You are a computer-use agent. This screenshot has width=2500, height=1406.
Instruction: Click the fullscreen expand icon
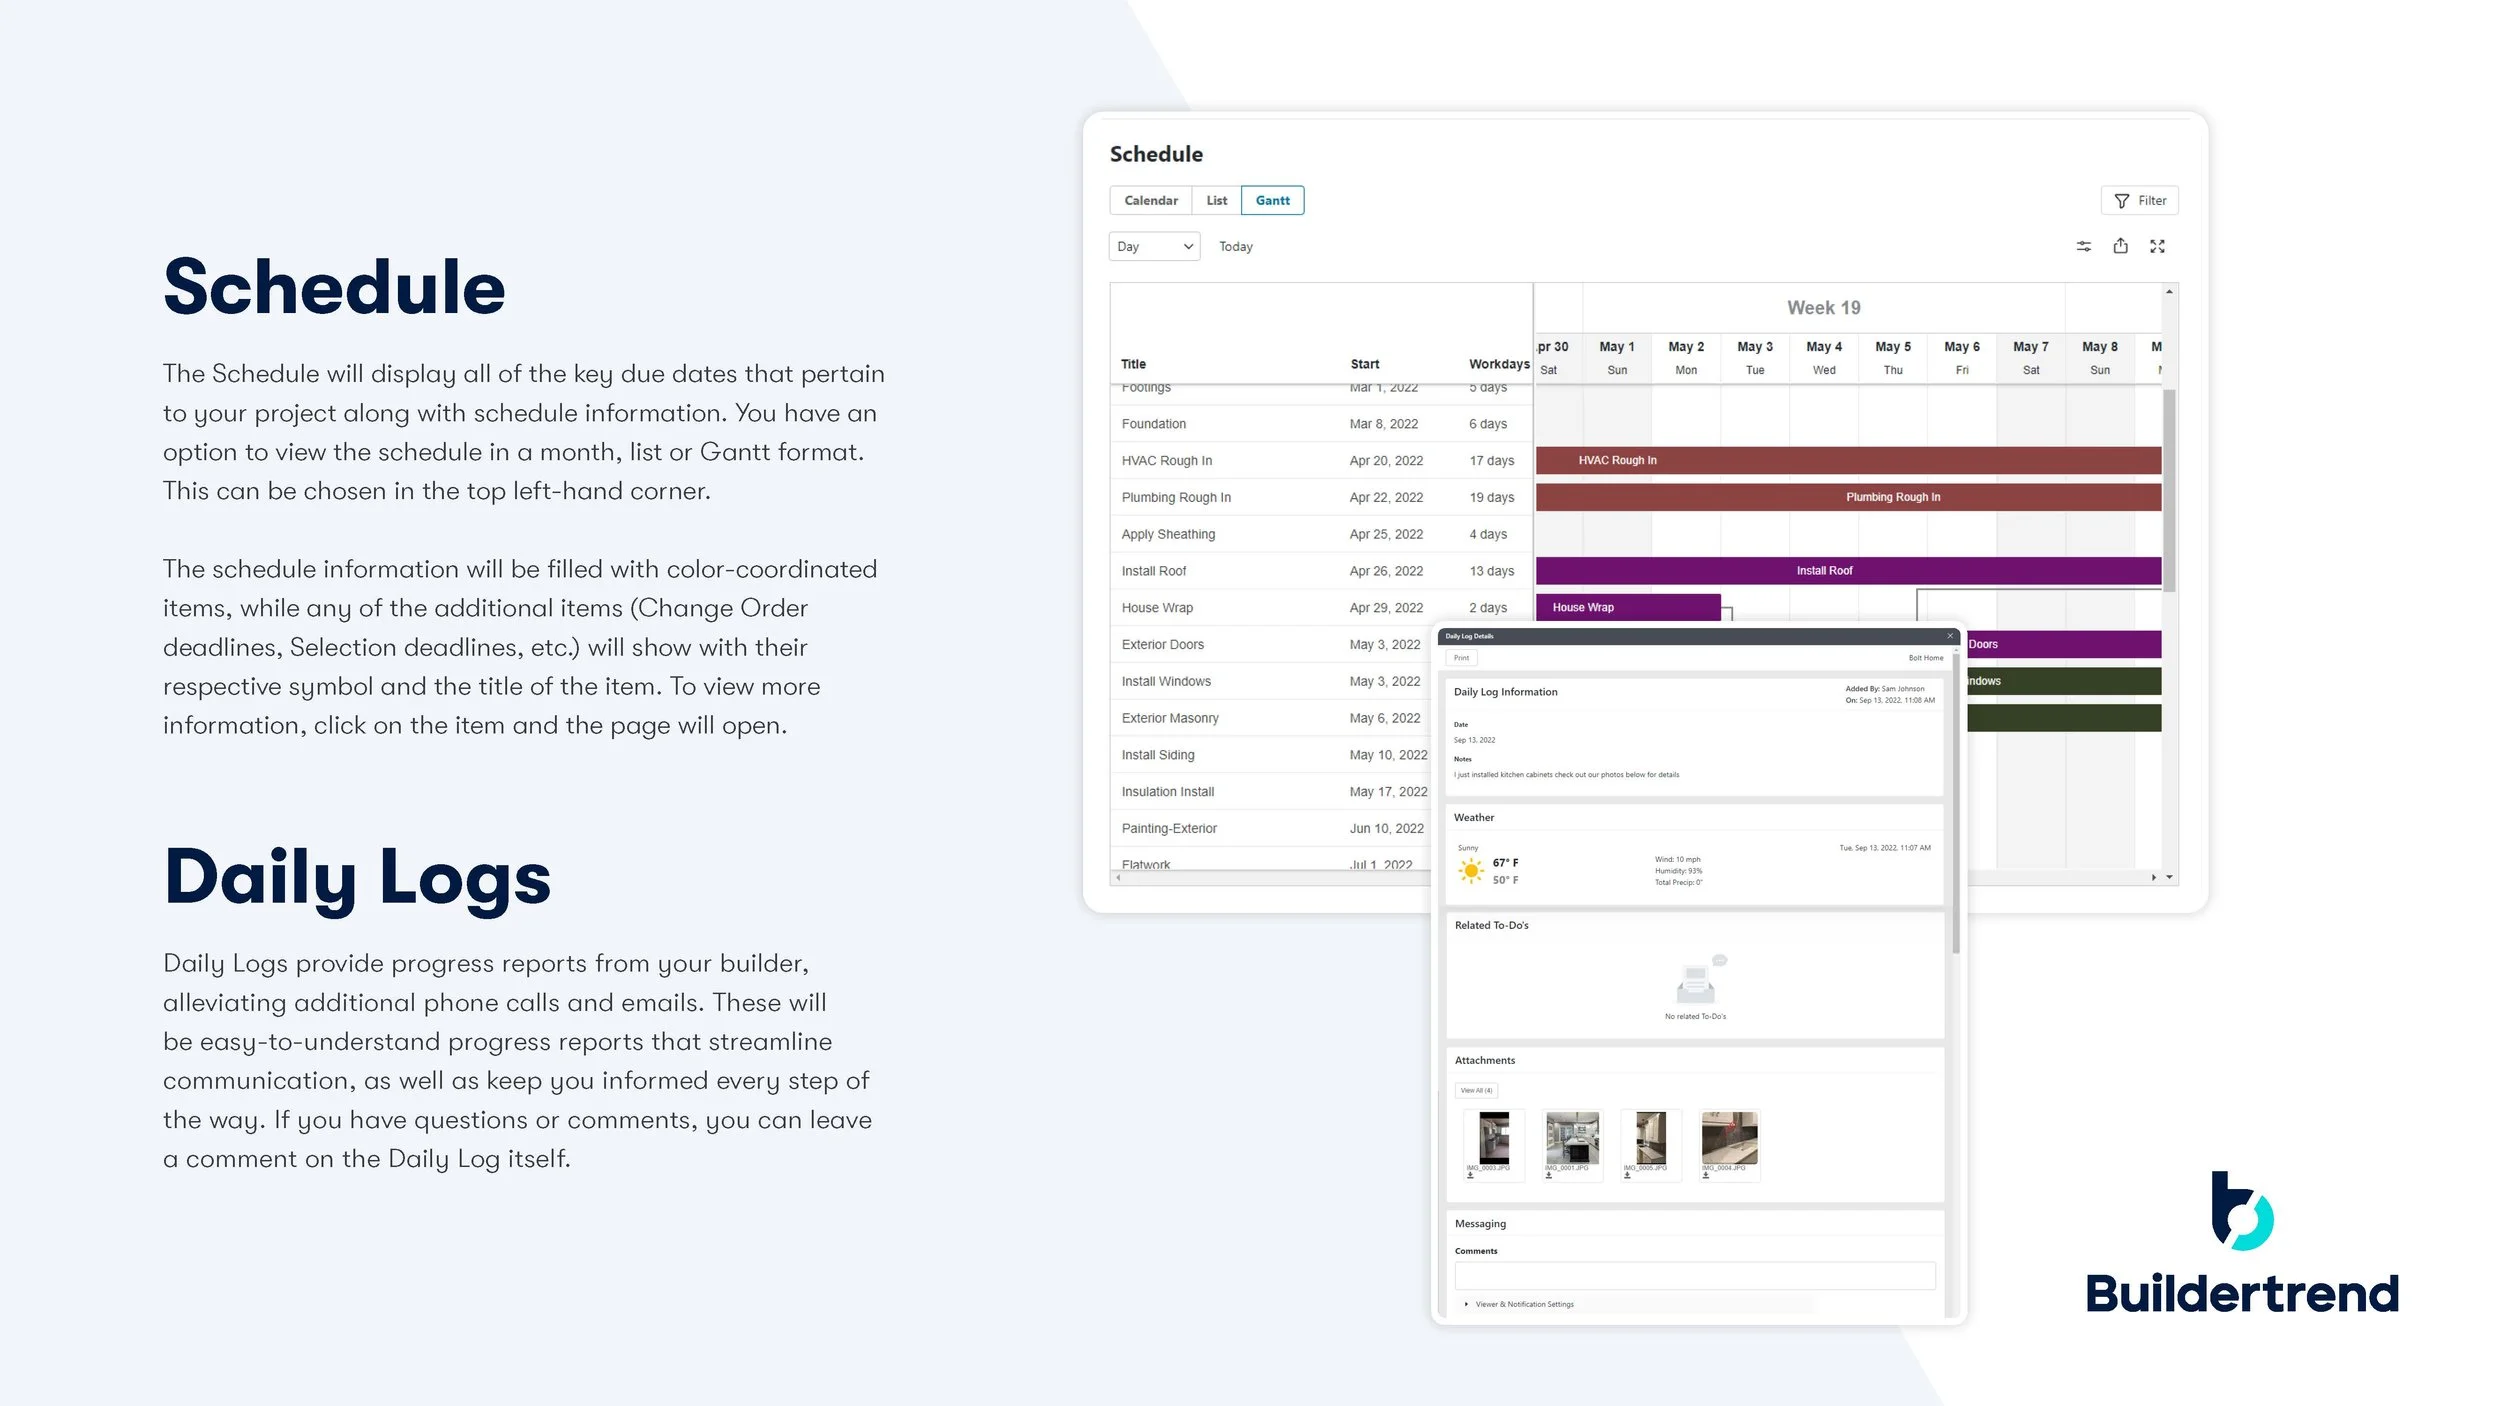coord(2157,246)
